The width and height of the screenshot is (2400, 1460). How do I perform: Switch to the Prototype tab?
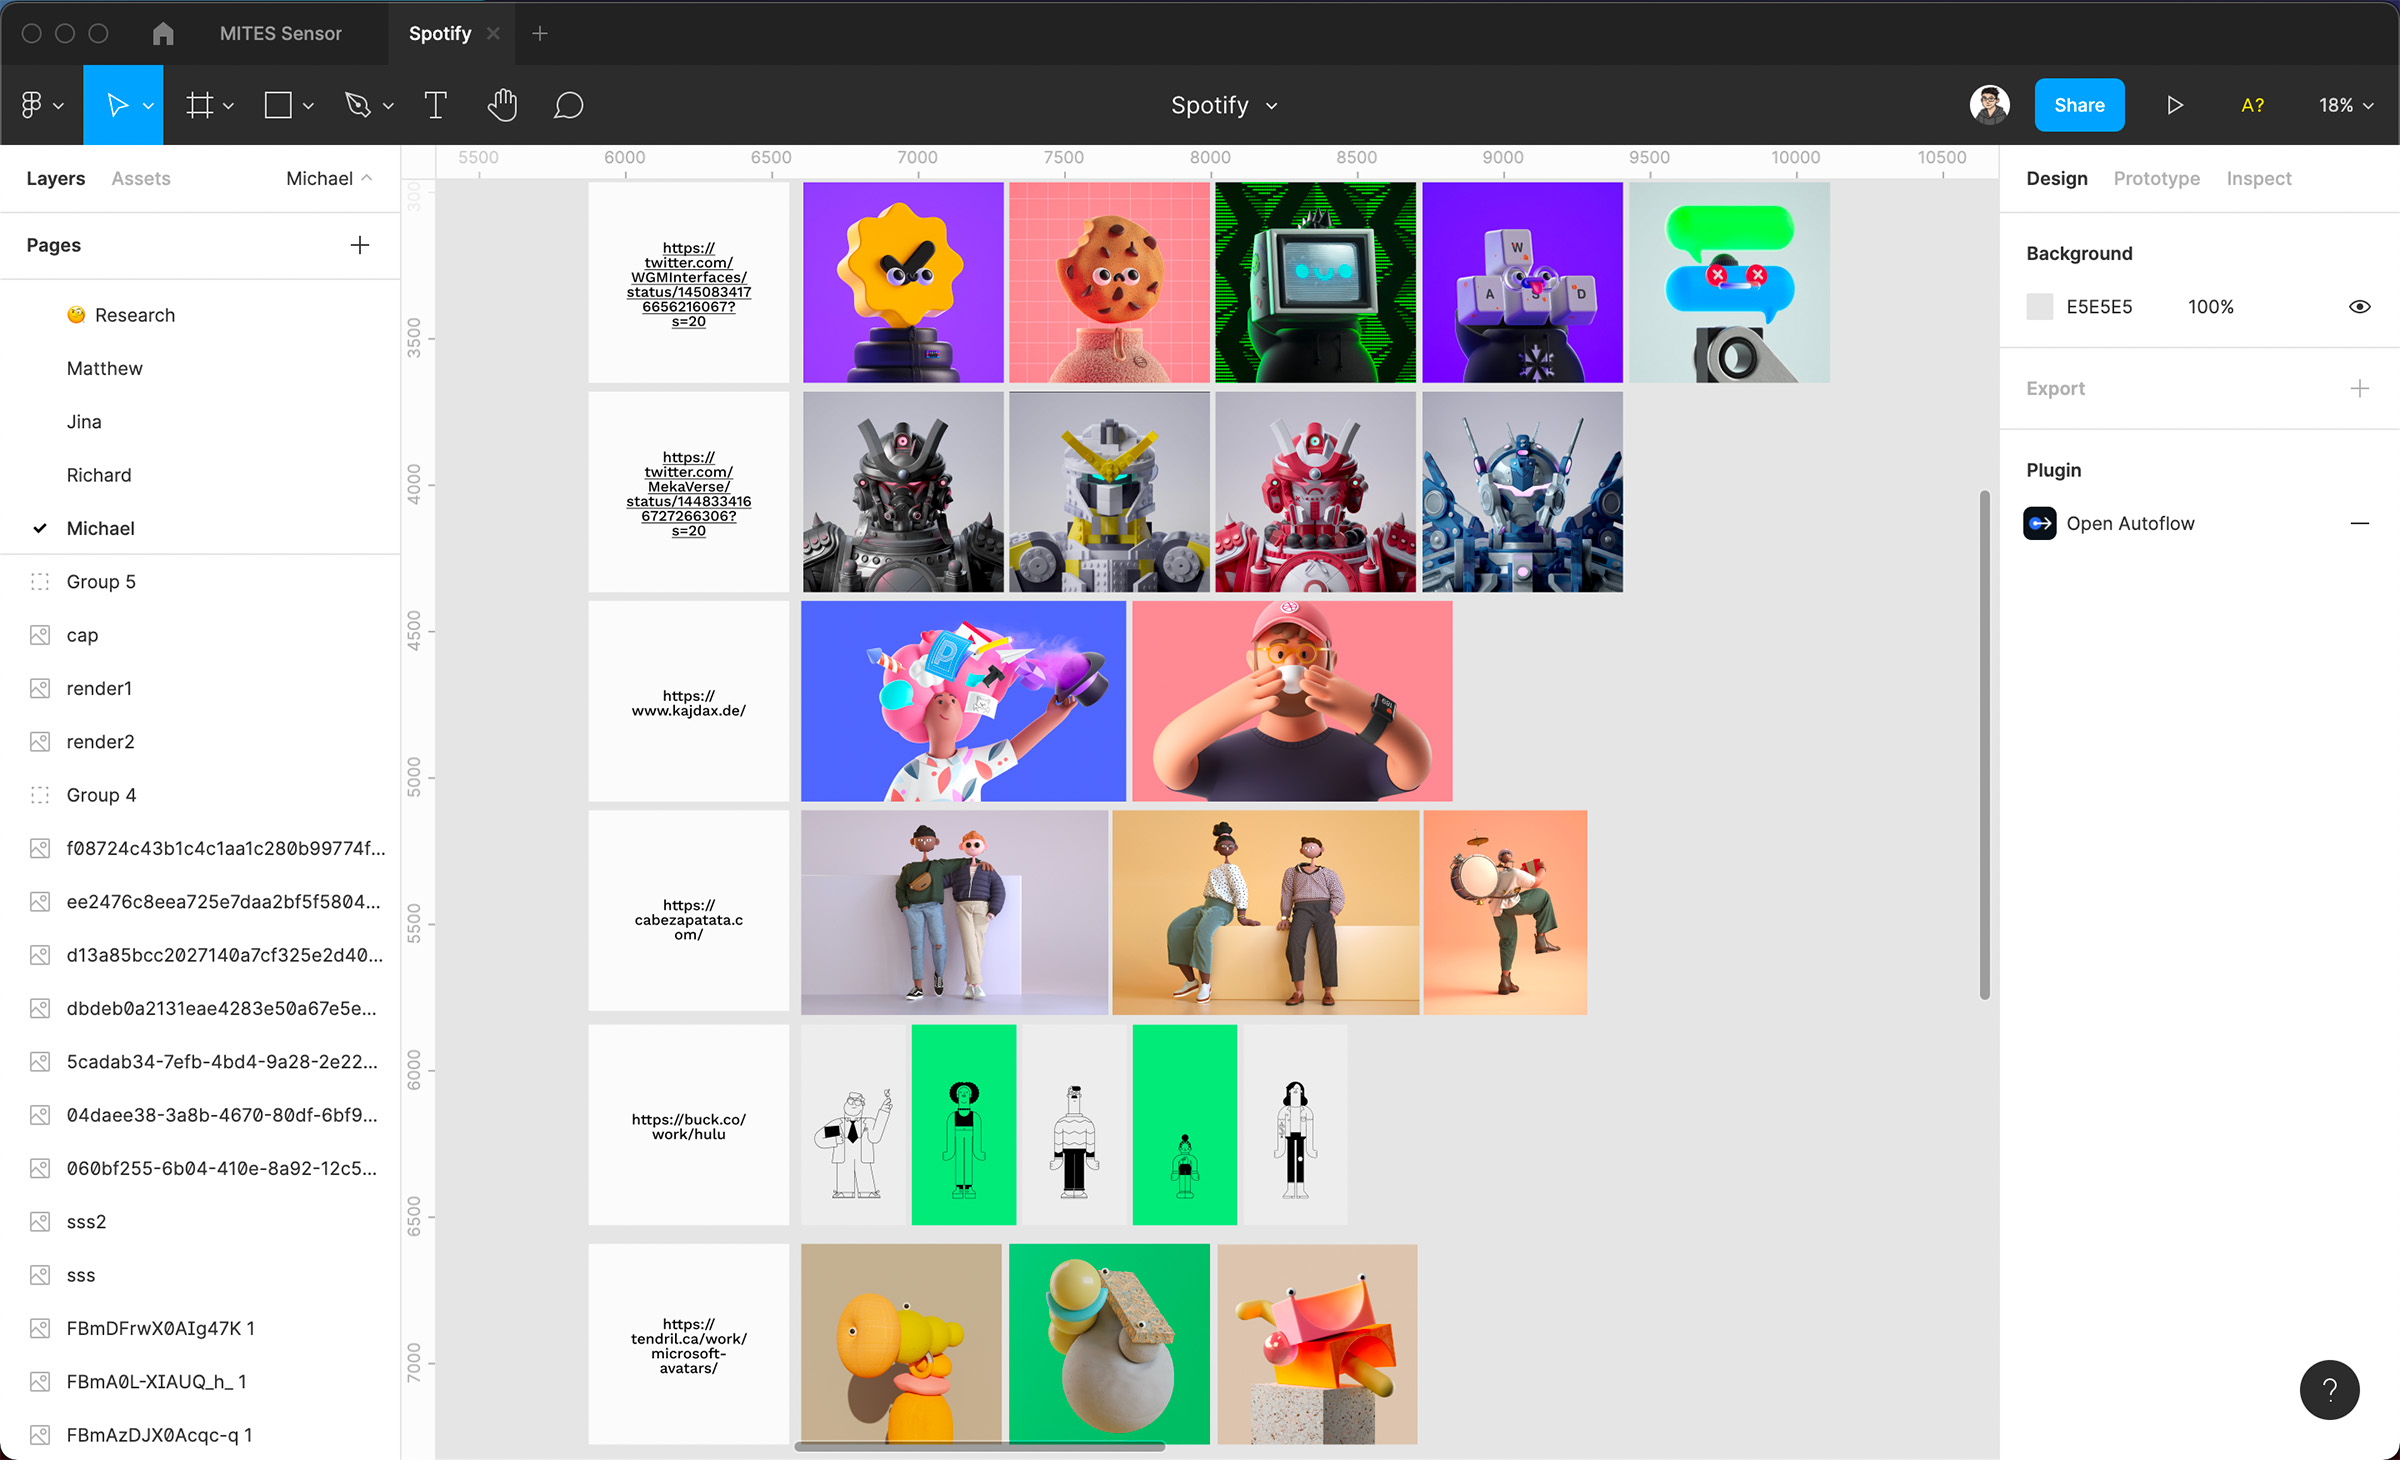click(2155, 178)
